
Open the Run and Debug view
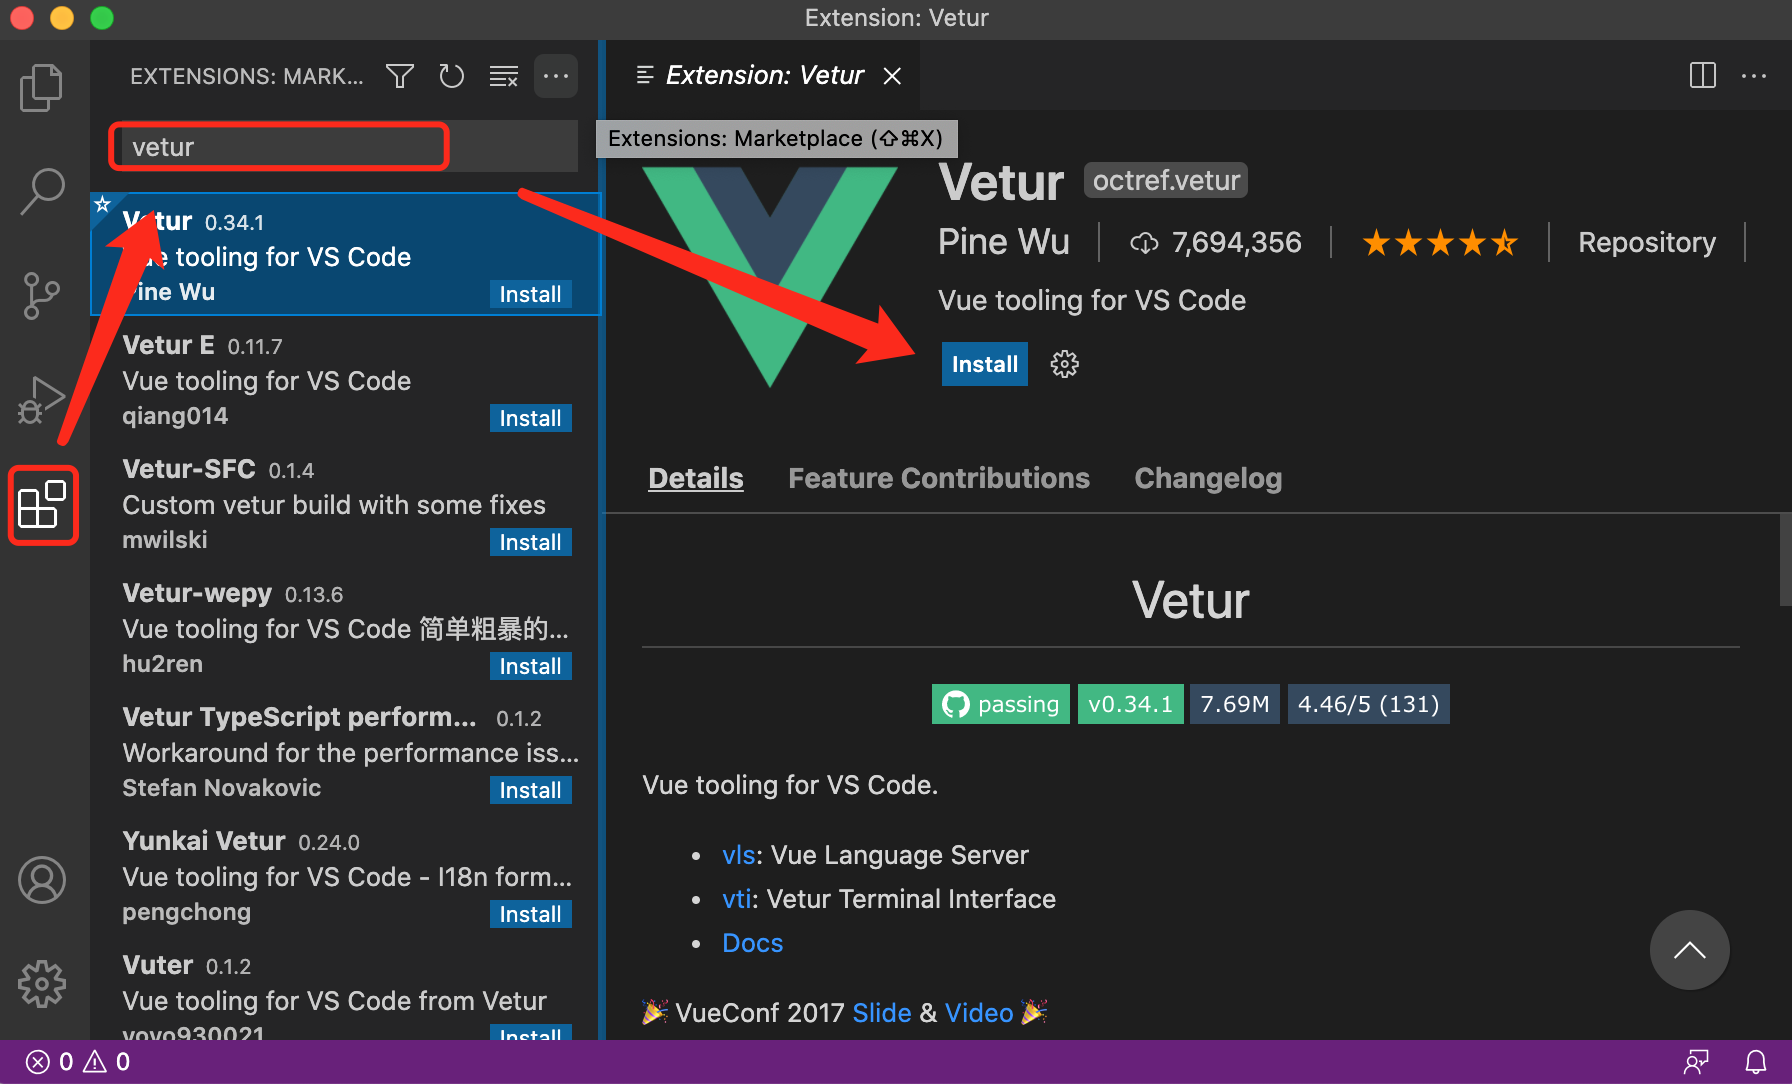tap(42, 400)
